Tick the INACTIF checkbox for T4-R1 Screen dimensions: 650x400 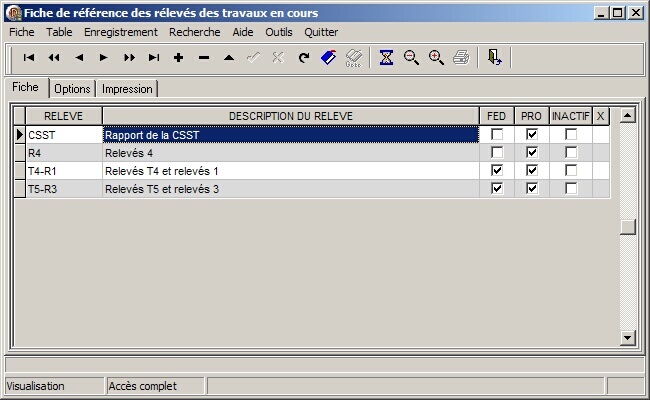coord(571,171)
